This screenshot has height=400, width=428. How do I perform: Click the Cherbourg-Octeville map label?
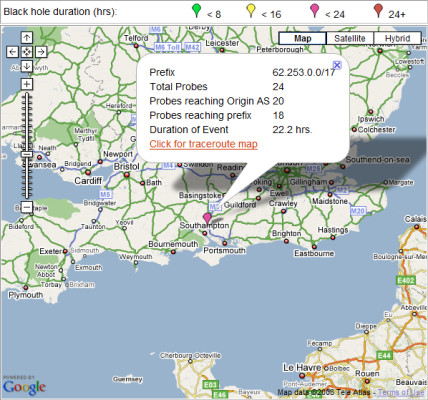(x=190, y=355)
